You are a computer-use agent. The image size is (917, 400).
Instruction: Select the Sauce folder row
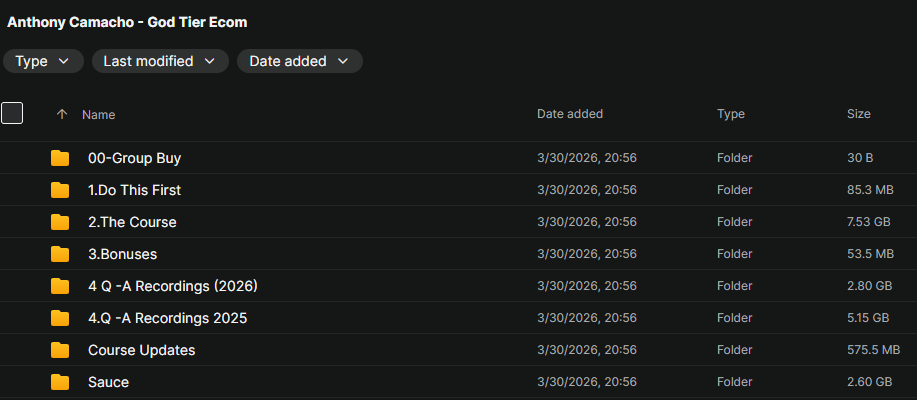click(x=400, y=382)
